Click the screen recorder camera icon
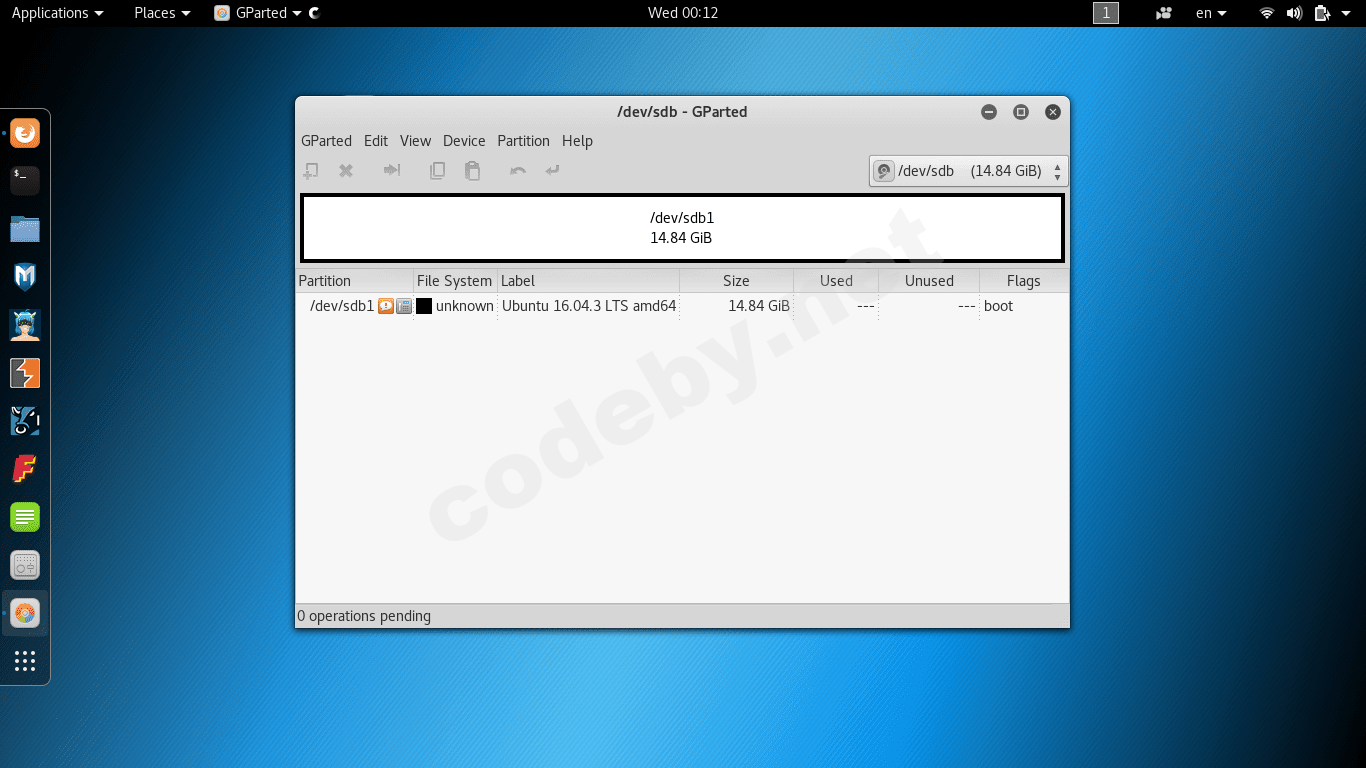Image resolution: width=1366 pixels, height=768 pixels. click(x=1163, y=13)
